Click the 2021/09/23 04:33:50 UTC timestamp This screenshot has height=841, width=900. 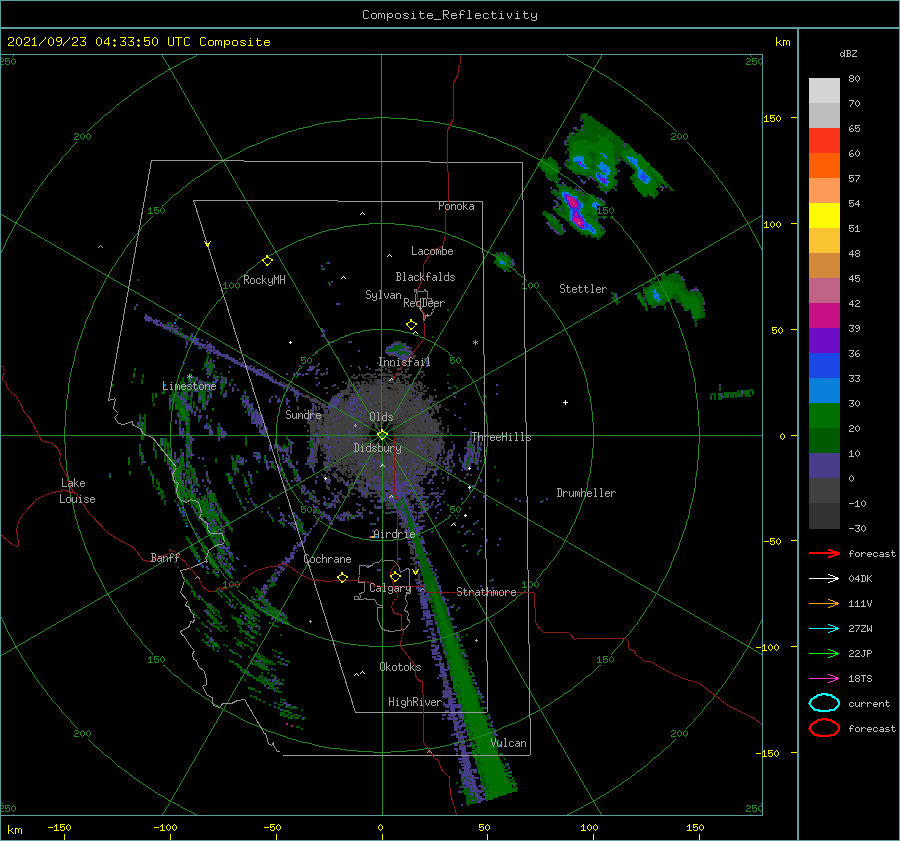(139, 42)
